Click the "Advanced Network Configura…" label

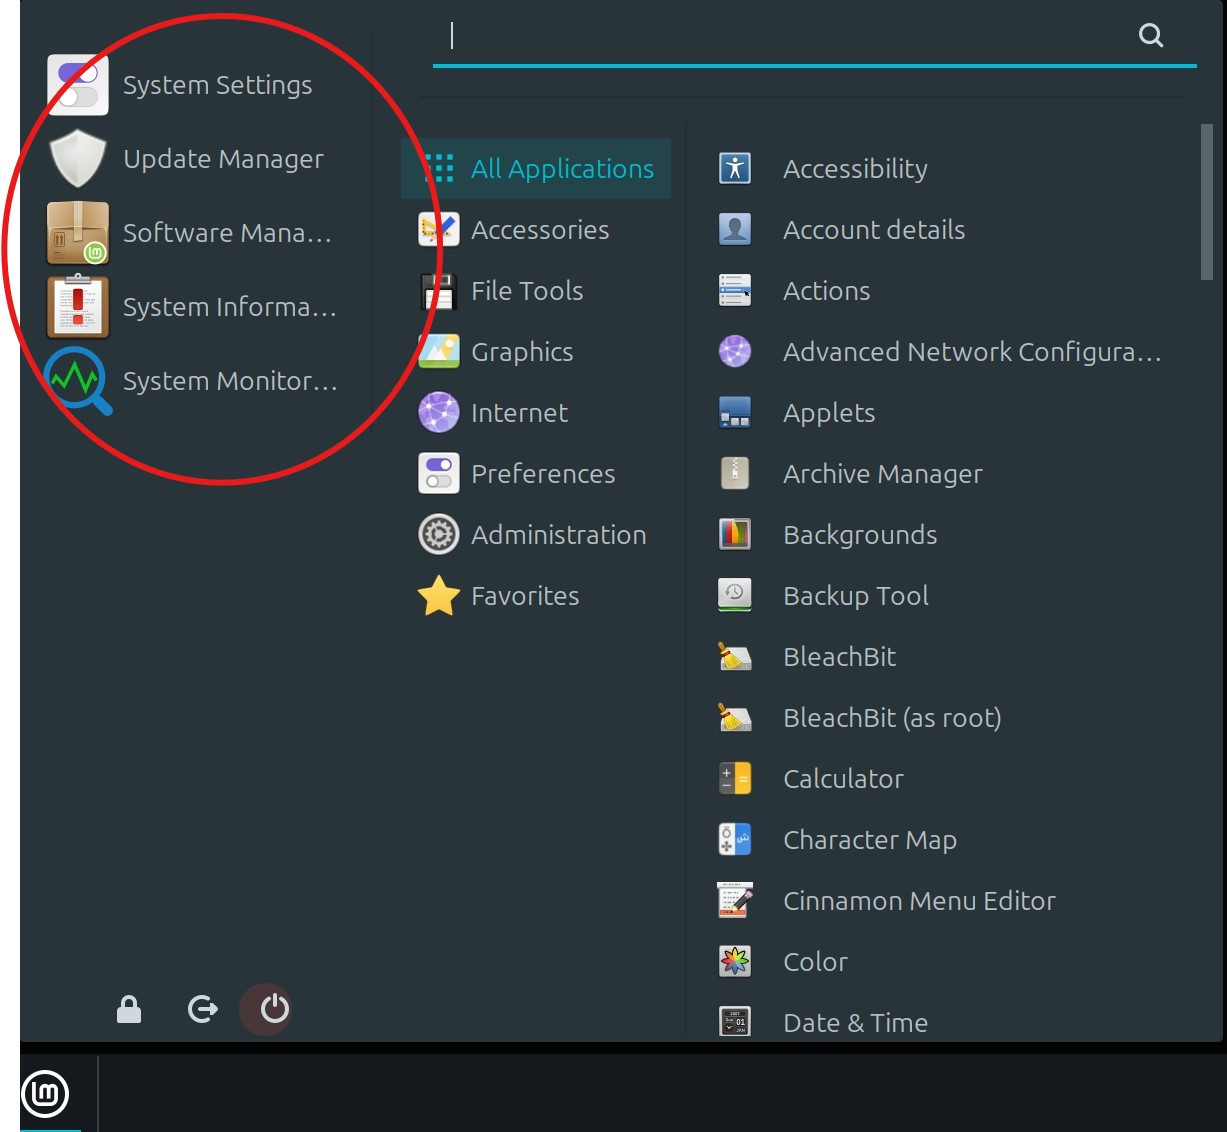coord(972,352)
